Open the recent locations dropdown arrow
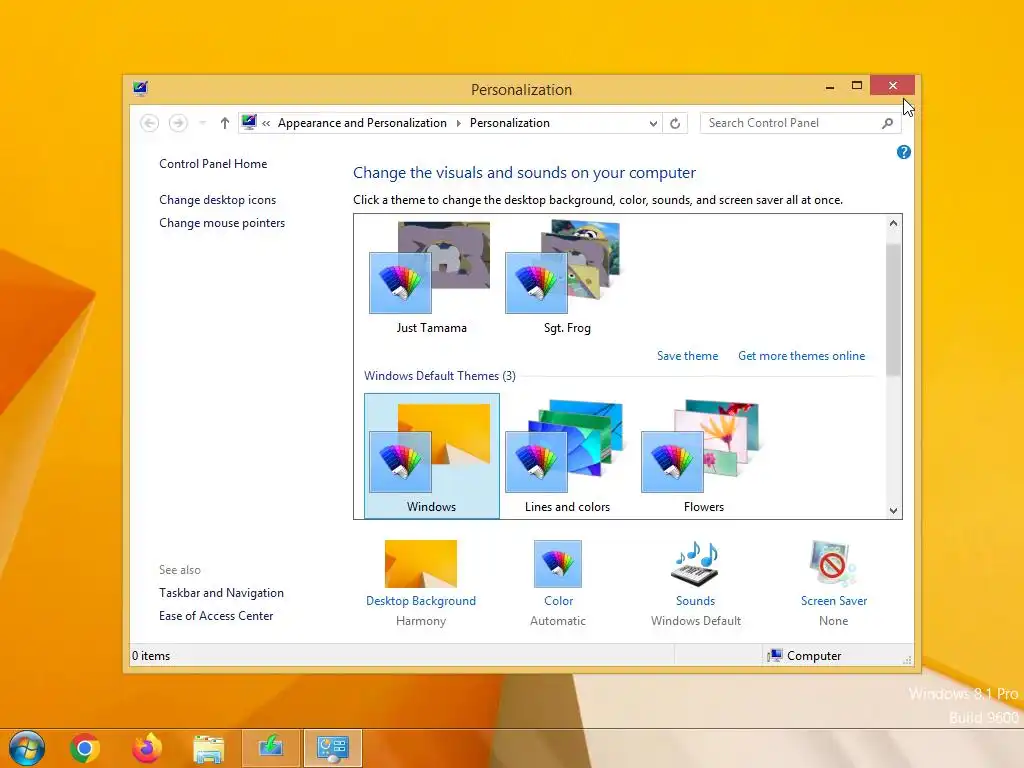Viewport: 1024px width, 768px height. 202,123
